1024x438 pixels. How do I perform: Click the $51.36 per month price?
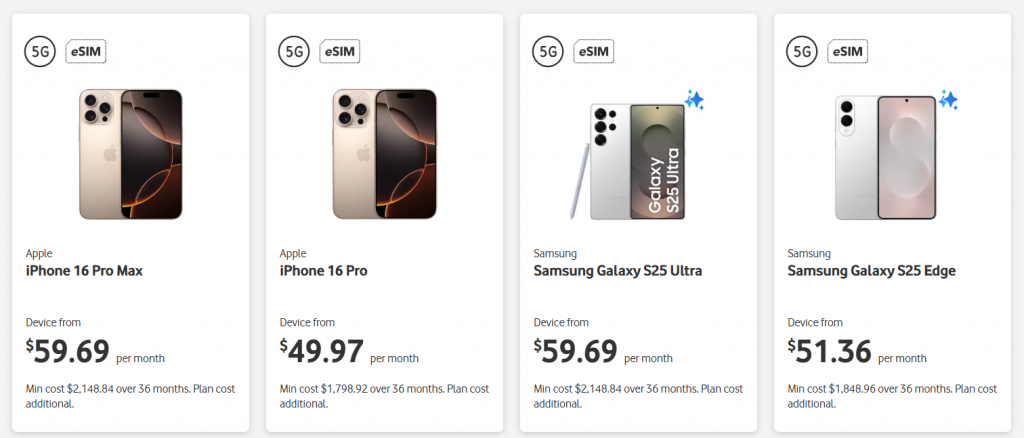pyautogui.click(x=857, y=352)
